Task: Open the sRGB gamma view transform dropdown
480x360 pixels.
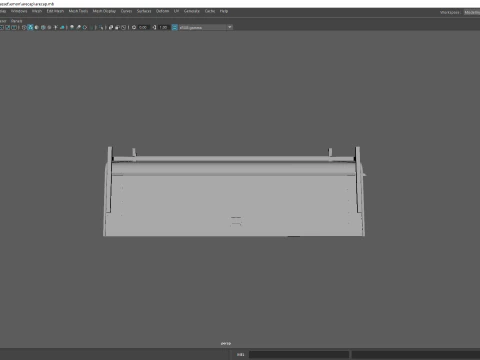Action: click(206, 27)
